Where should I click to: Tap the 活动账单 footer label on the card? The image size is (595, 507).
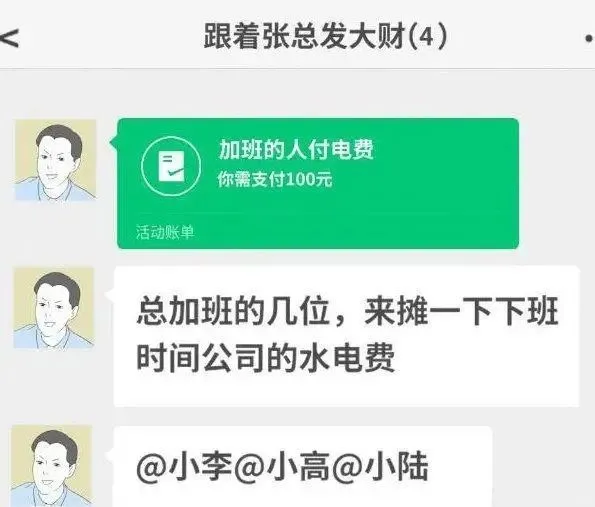coord(165,232)
